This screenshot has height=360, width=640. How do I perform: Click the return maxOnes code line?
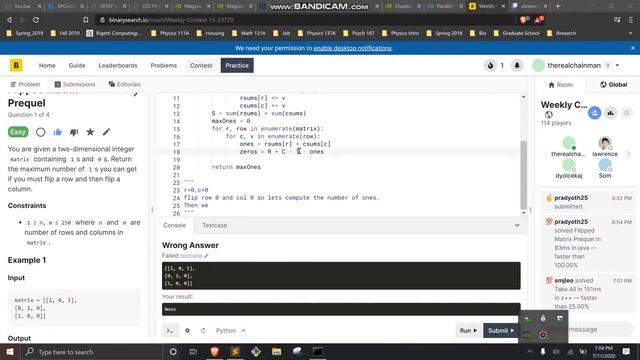pos(236,167)
